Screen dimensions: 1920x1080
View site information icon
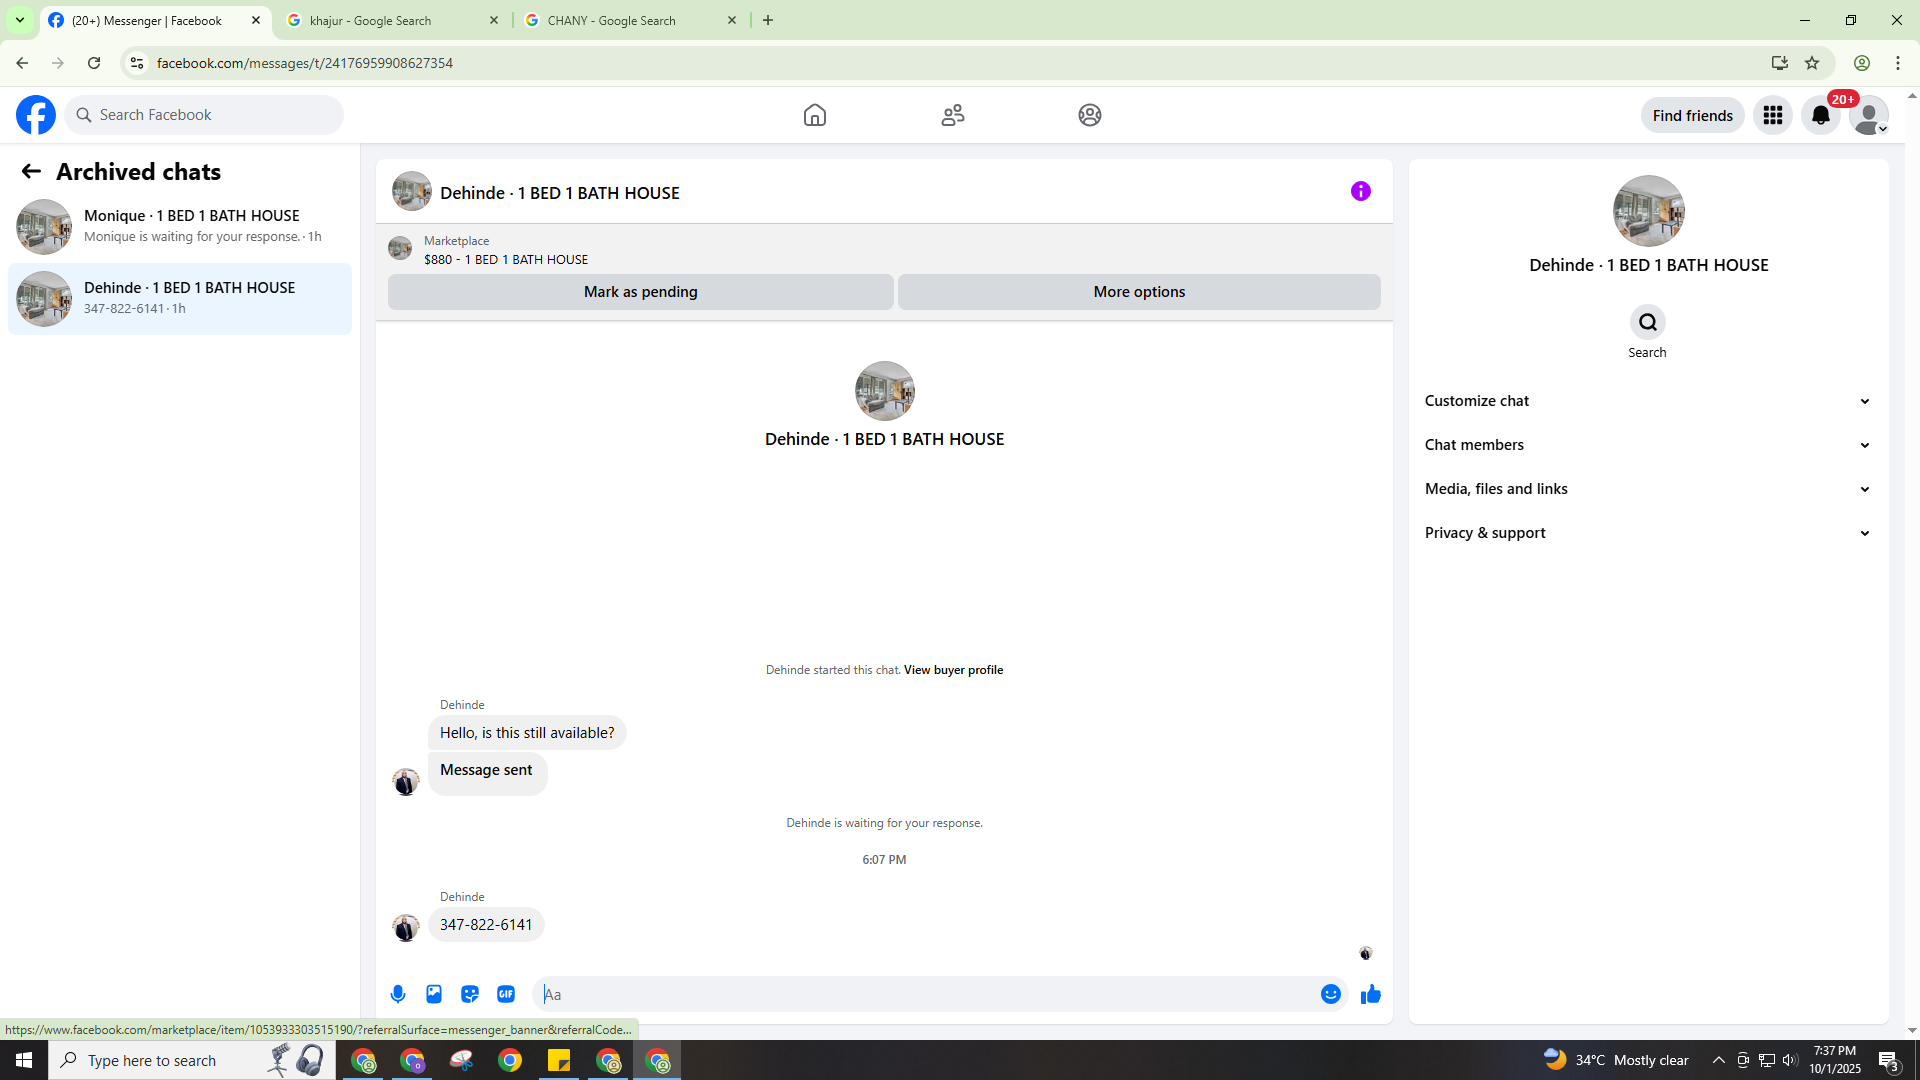pos(137,63)
